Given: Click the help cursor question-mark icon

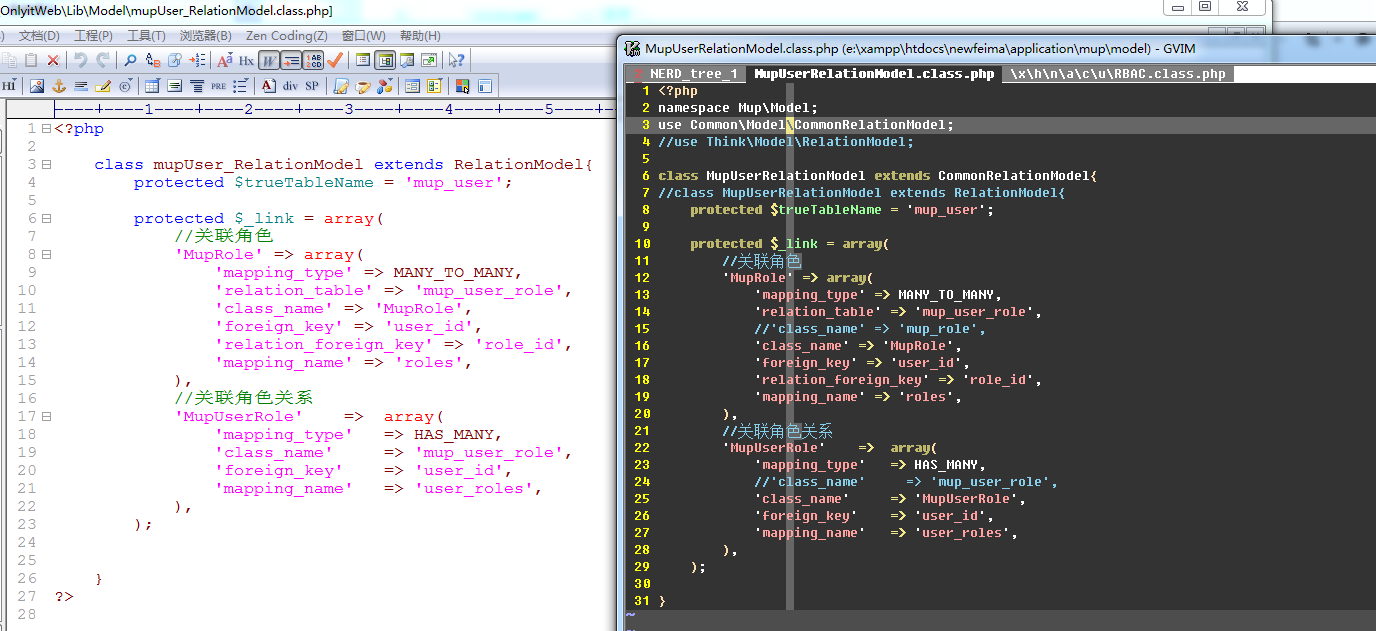Looking at the screenshot, I should (456, 60).
